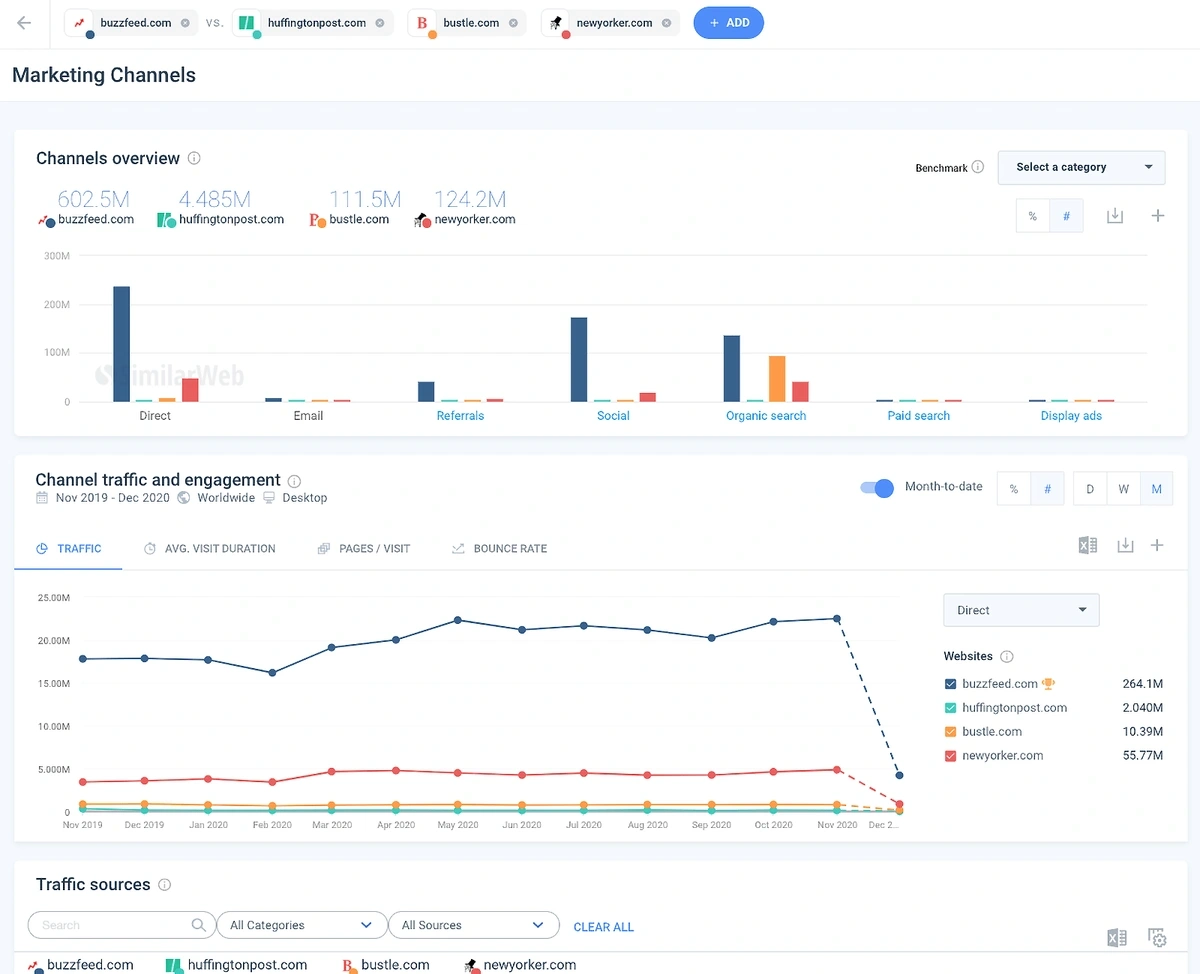Open the PAGES / VISIT tab
1200x974 pixels.
pyautogui.click(x=364, y=549)
